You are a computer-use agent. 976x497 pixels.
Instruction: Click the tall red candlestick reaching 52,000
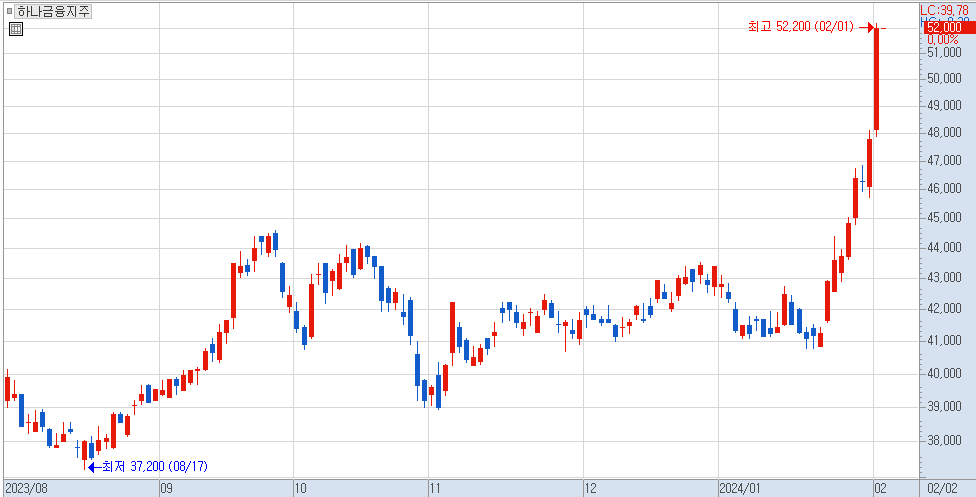(x=876, y=80)
